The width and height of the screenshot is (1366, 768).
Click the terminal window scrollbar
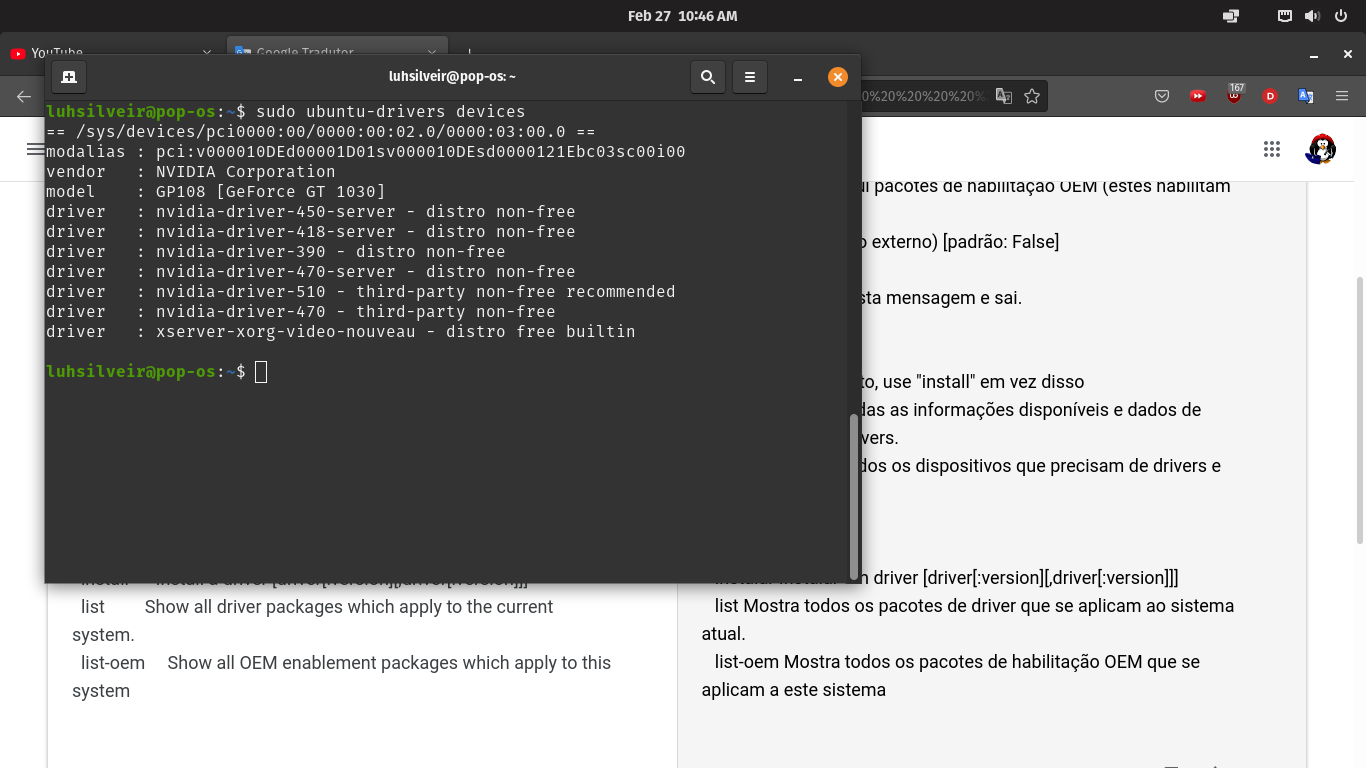(853, 495)
